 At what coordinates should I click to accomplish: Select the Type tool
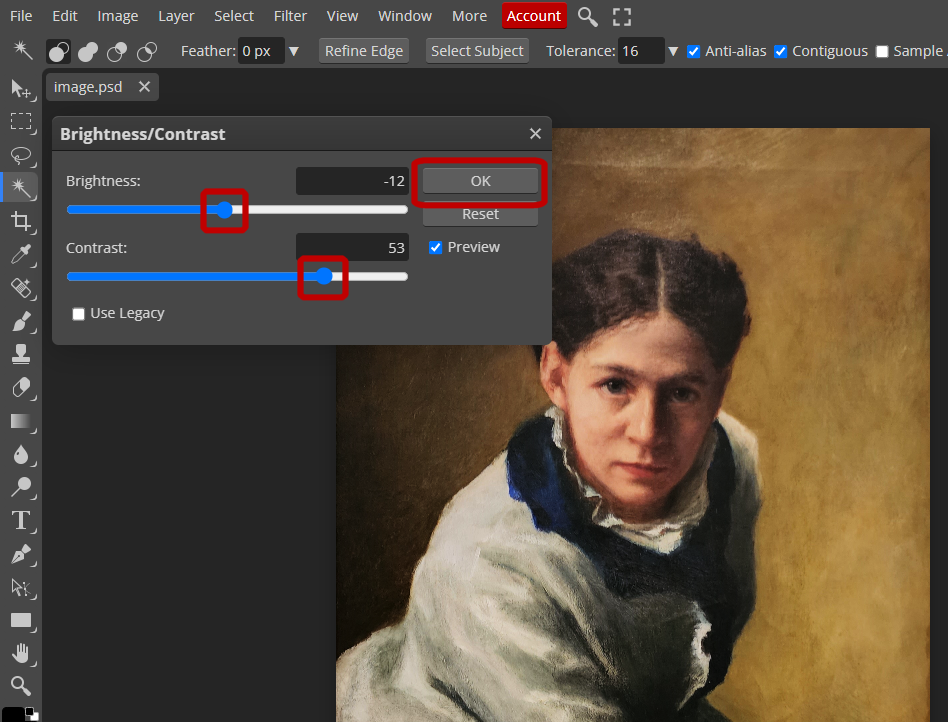(x=21, y=521)
